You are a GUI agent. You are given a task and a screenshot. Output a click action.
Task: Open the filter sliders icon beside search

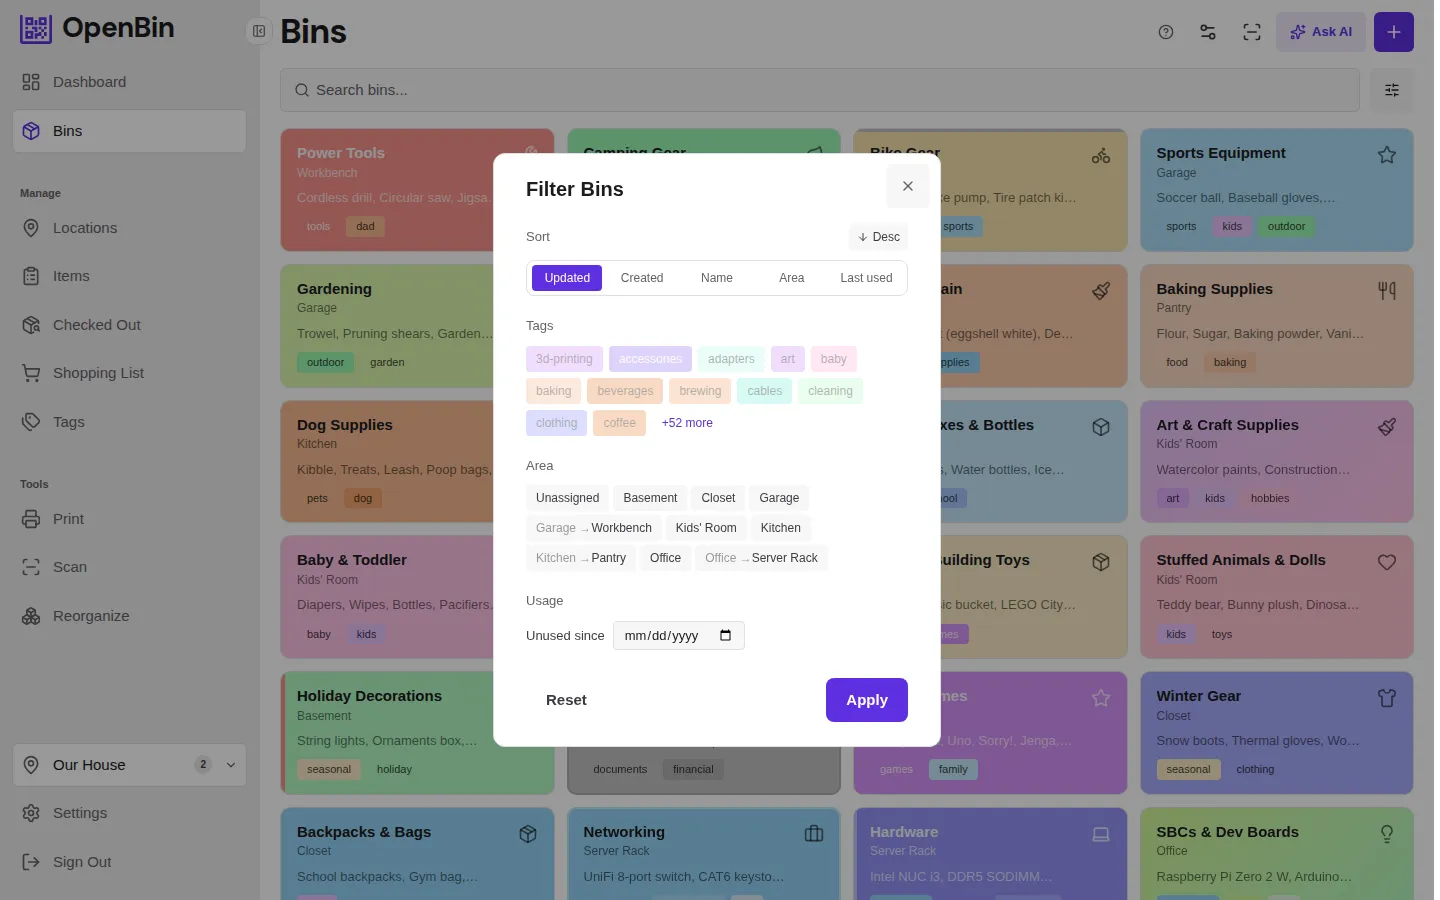coord(1392,90)
